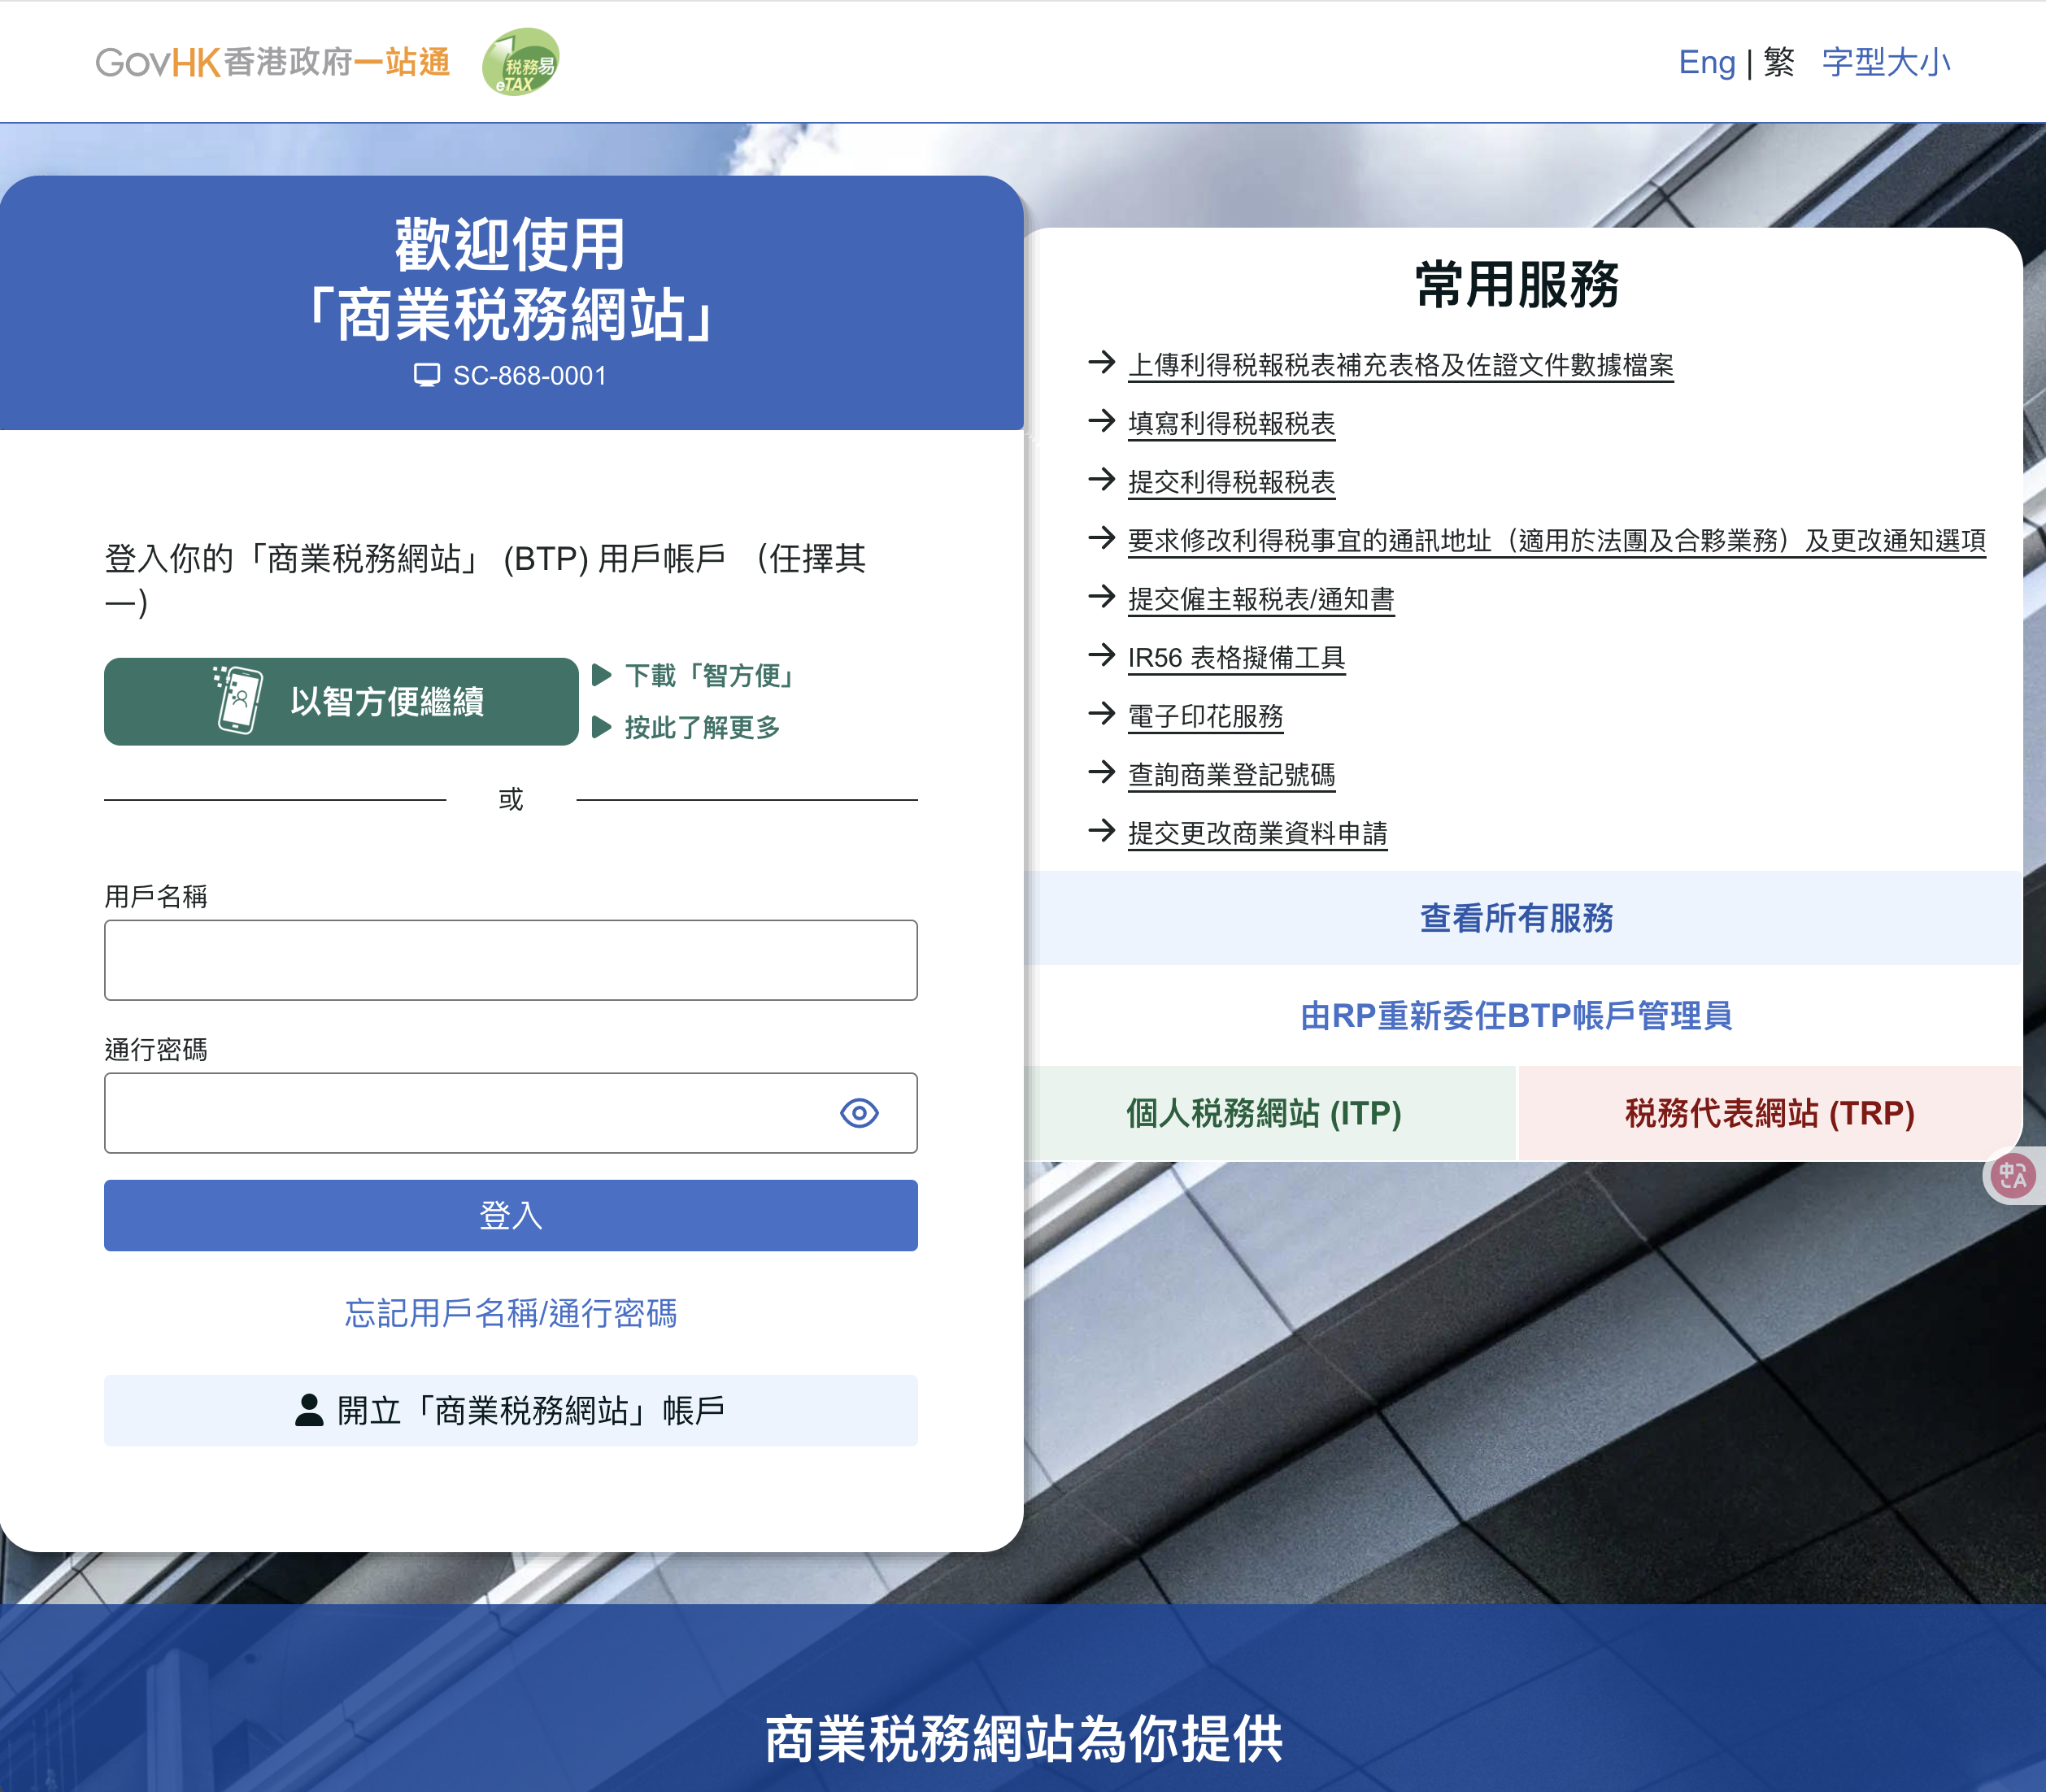Click the eTAX green logo icon

pos(520,62)
